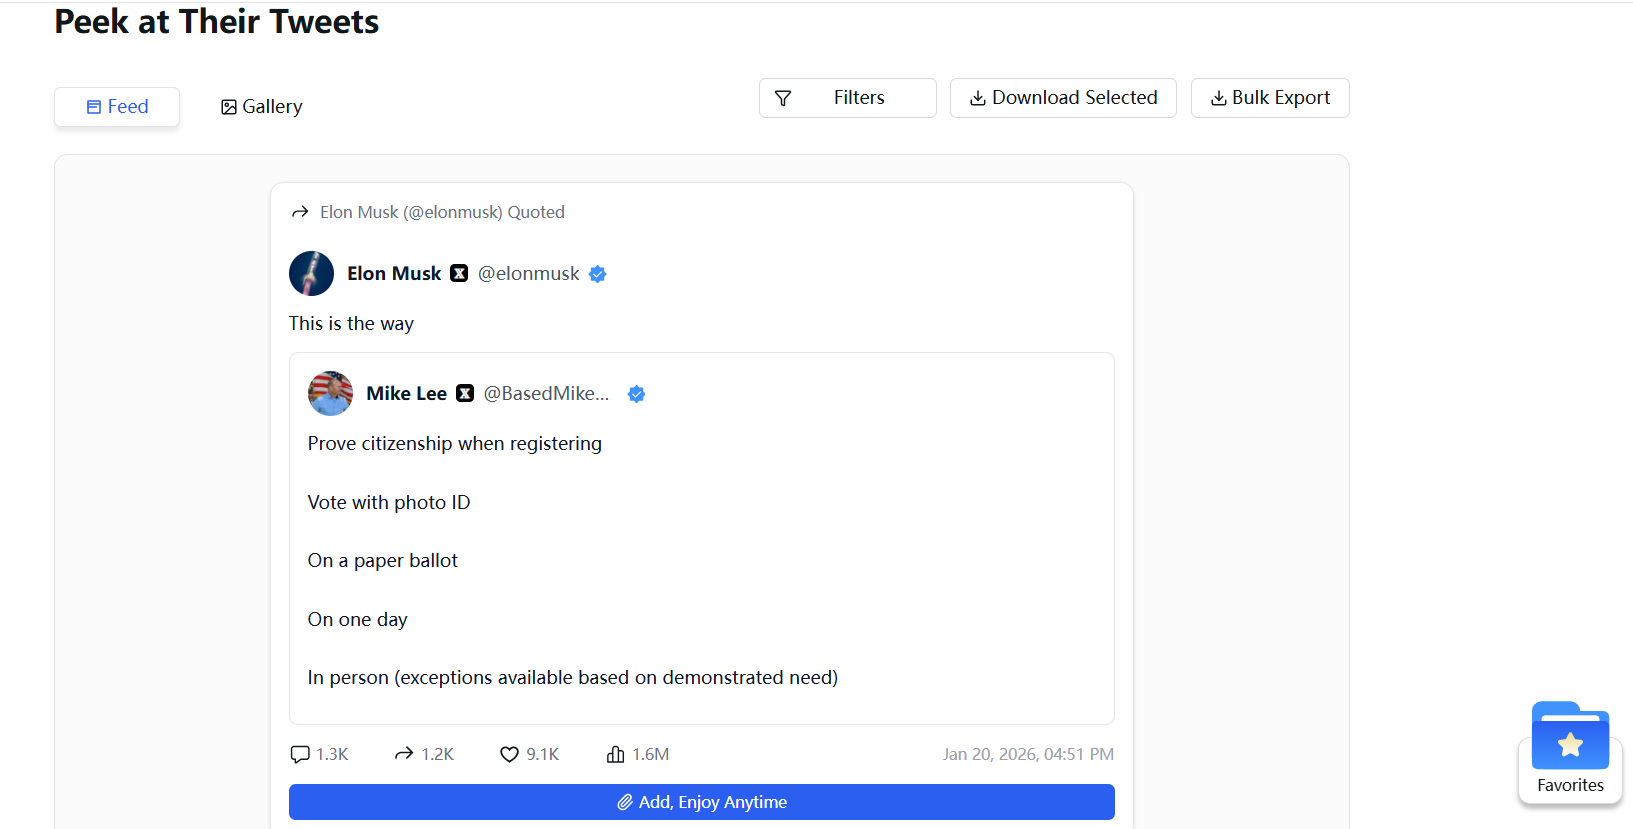Screen dimensions: 1633x829
Task: Click Mike Lee's blue verified badge
Action: 636,394
